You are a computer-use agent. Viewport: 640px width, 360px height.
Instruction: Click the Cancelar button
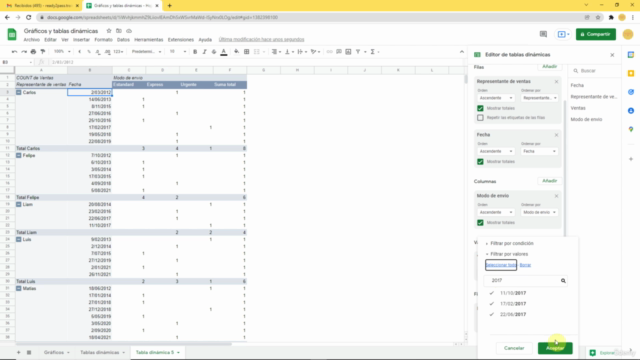tap(514, 348)
